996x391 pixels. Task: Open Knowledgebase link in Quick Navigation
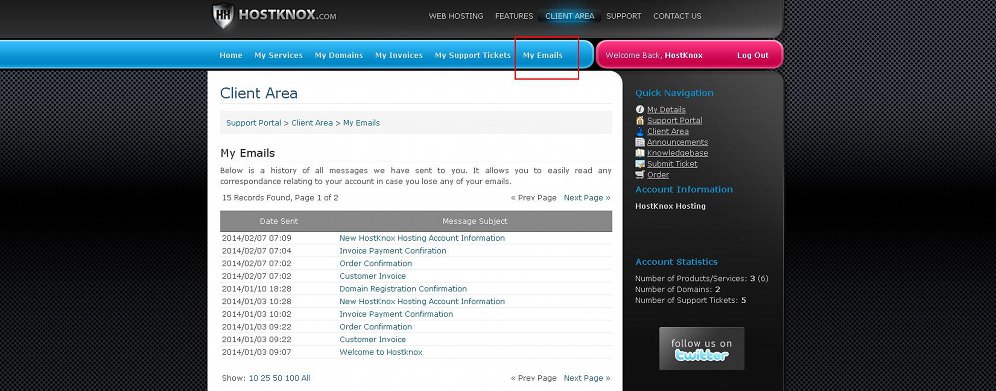(x=677, y=153)
